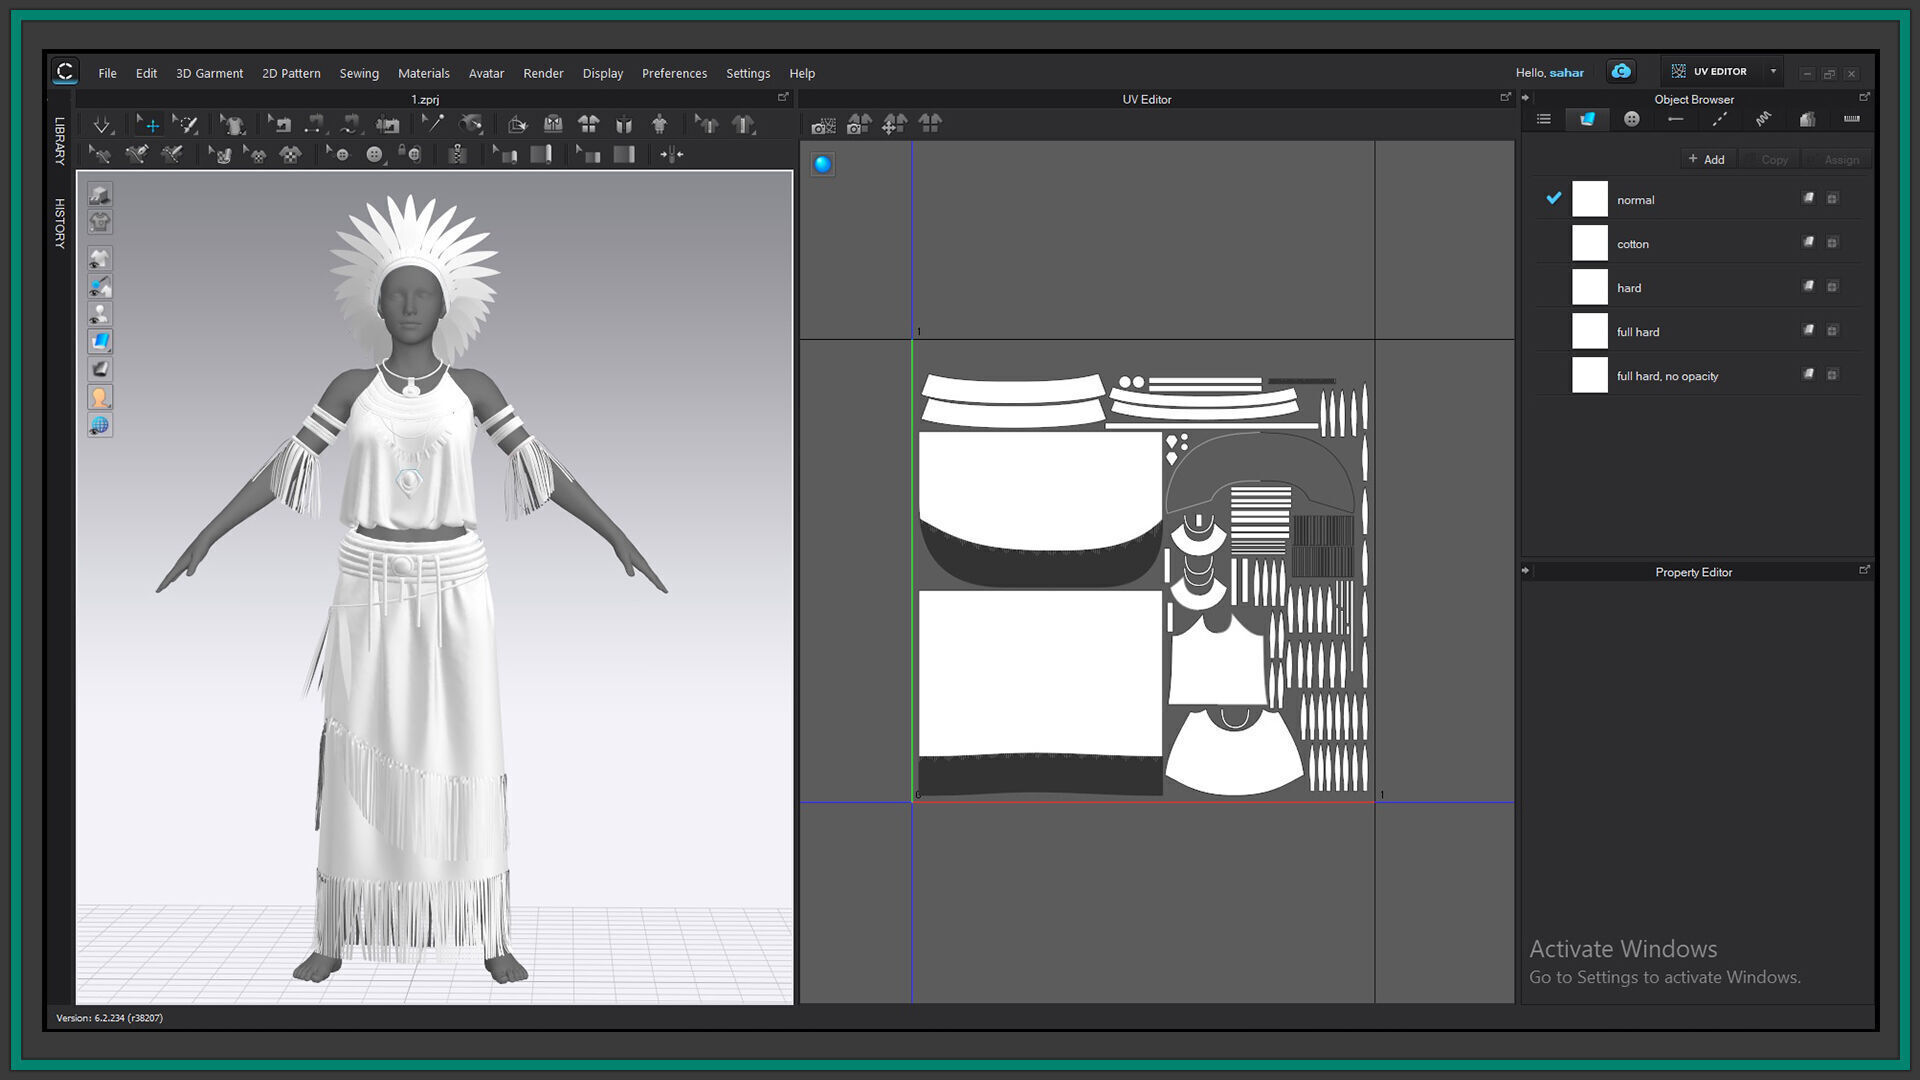Open the cloud account icon

click(x=1621, y=72)
